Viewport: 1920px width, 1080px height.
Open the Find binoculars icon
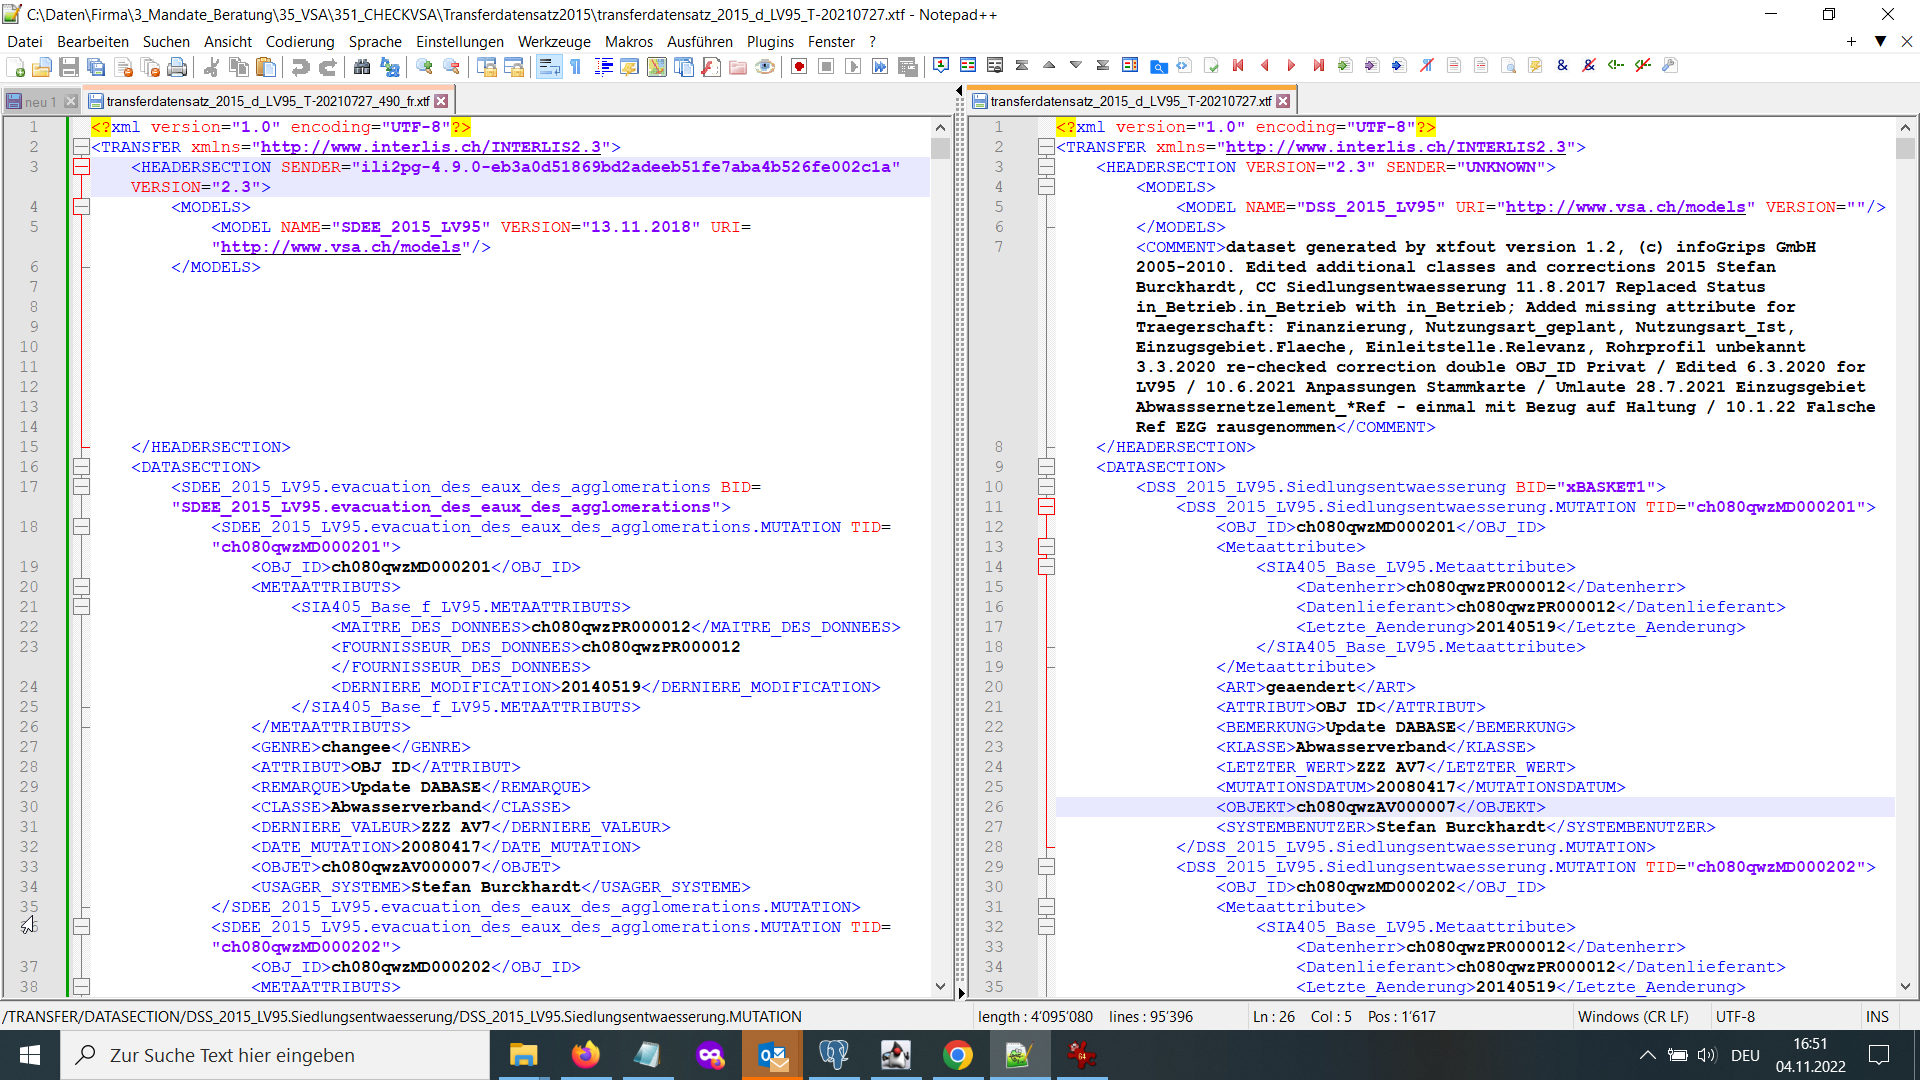(362, 66)
